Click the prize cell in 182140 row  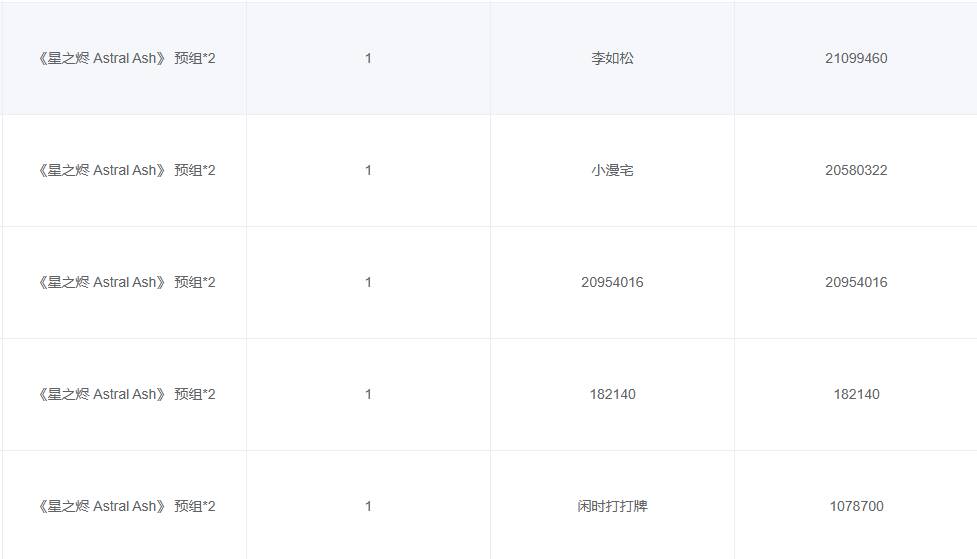click(124, 394)
